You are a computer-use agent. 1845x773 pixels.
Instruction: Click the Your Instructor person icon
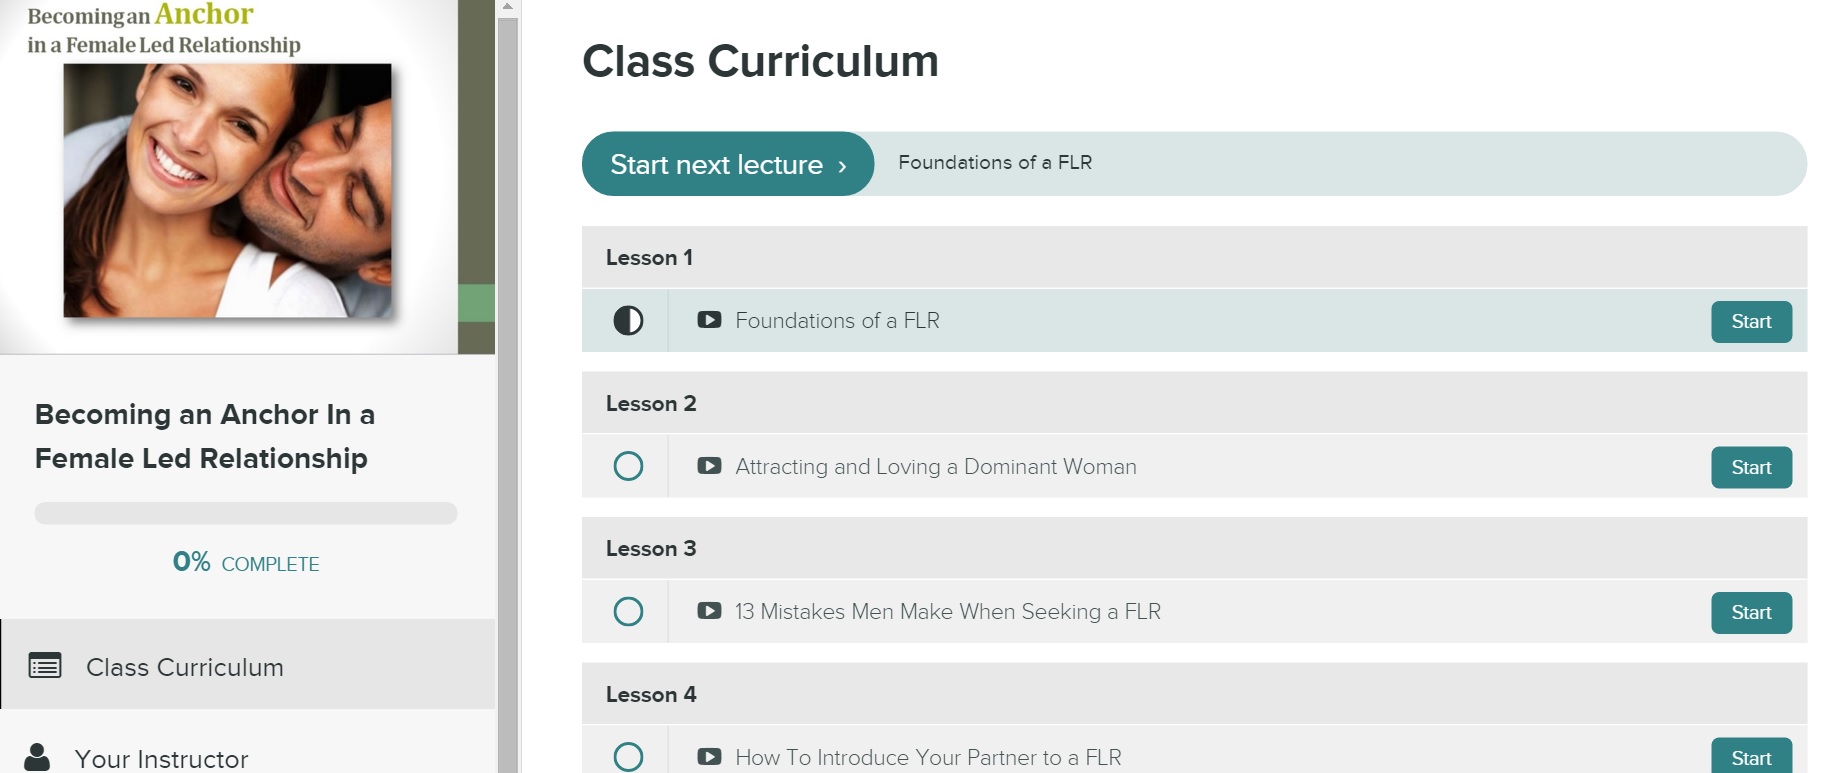coord(37,758)
